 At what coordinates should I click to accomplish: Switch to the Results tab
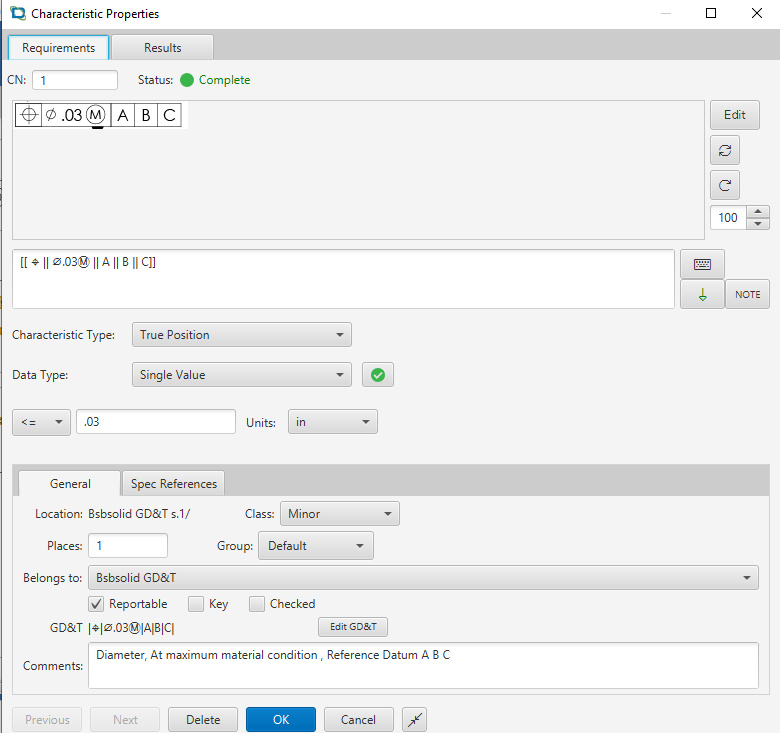coord(162,47)
